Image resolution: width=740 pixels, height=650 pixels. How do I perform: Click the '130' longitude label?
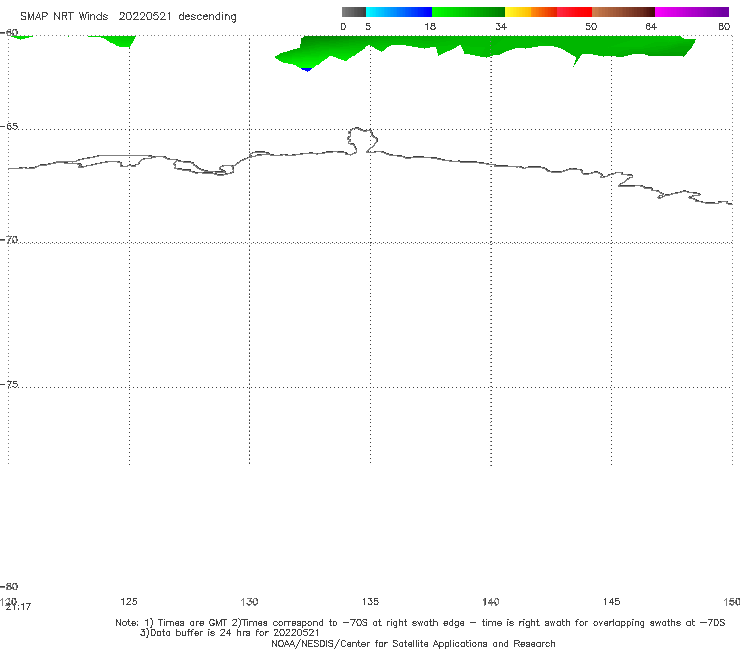(249, 601)
